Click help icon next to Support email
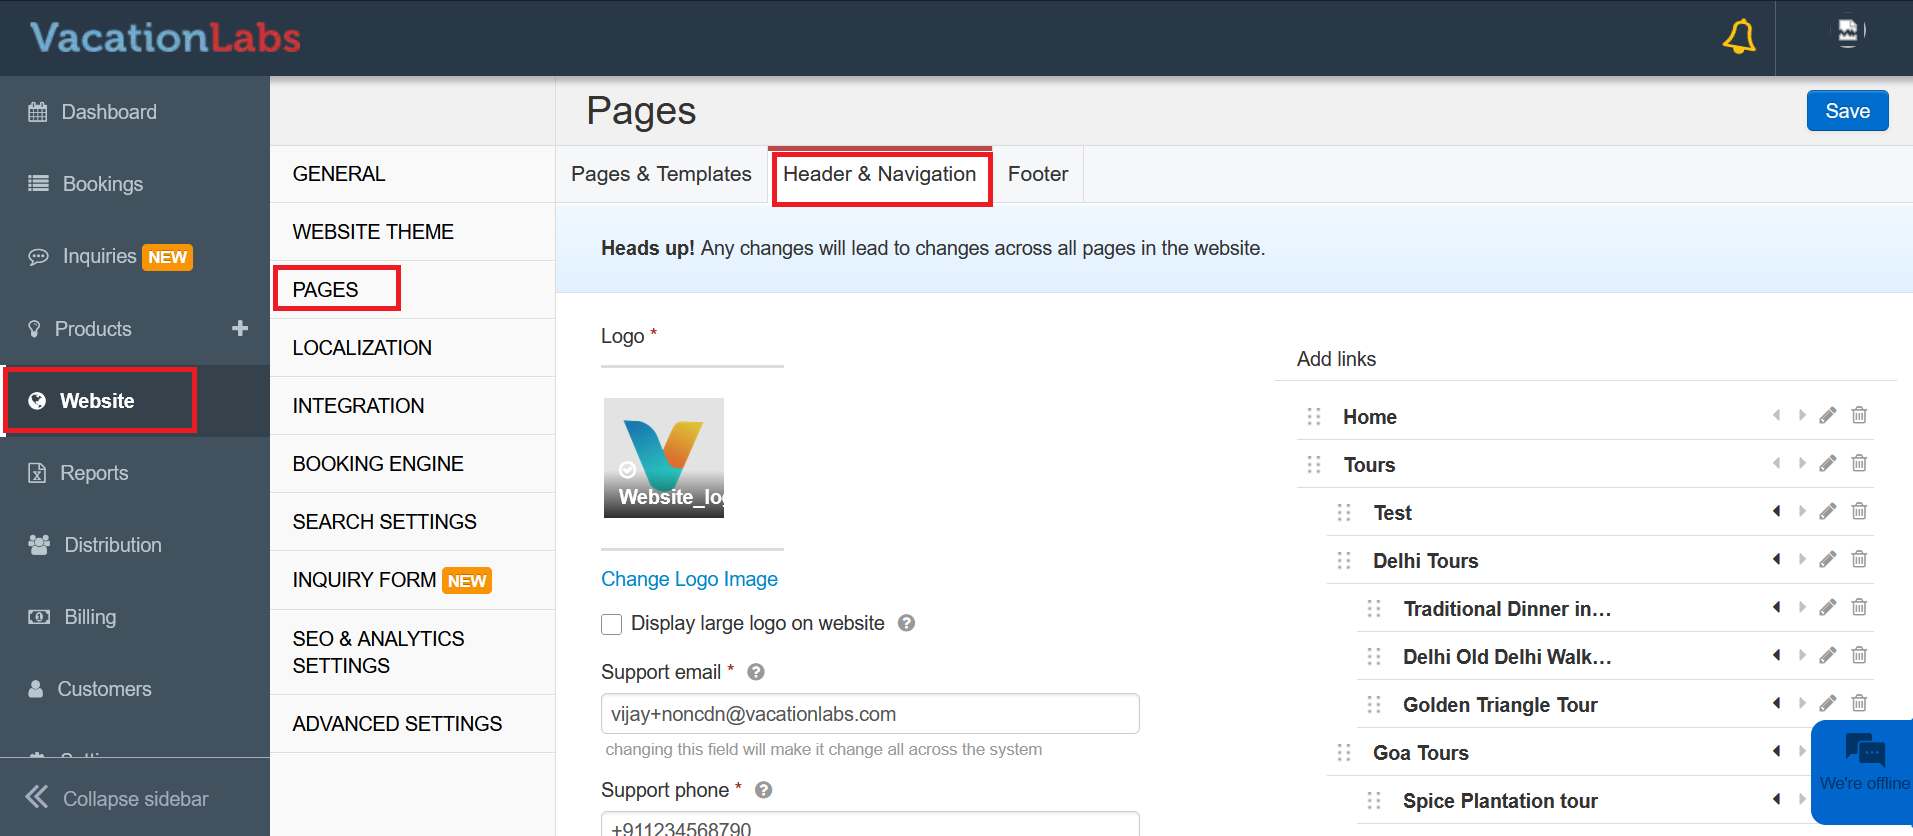Screen dimensions: 1913x836 tap(756, 672)
